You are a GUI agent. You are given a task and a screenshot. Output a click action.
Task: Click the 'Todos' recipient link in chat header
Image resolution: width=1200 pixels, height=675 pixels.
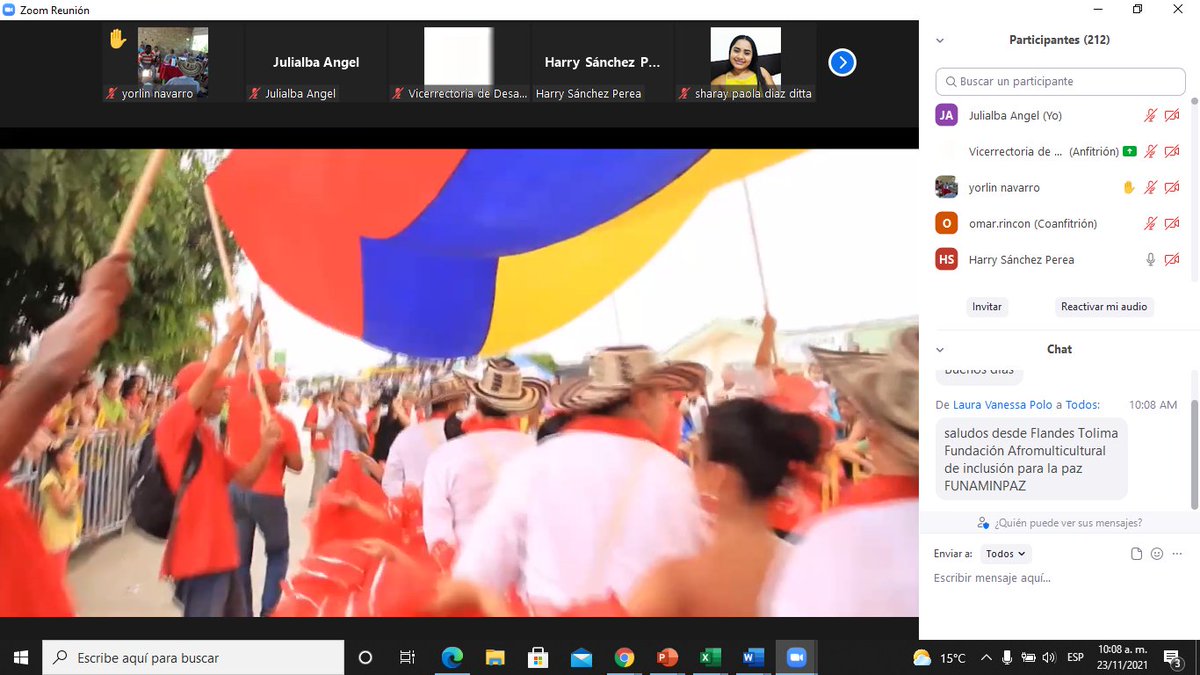(x=1081, y=405)
